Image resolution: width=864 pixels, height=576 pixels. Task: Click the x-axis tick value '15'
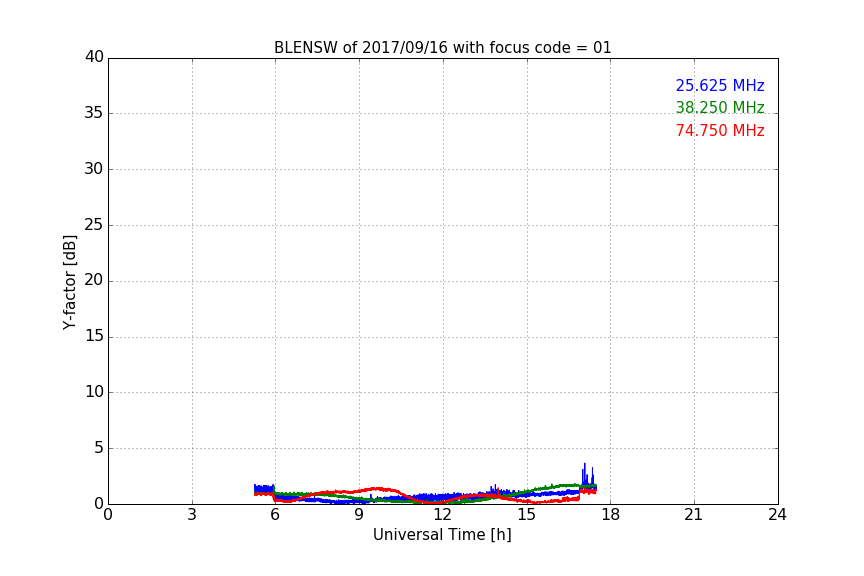point(526,515)
